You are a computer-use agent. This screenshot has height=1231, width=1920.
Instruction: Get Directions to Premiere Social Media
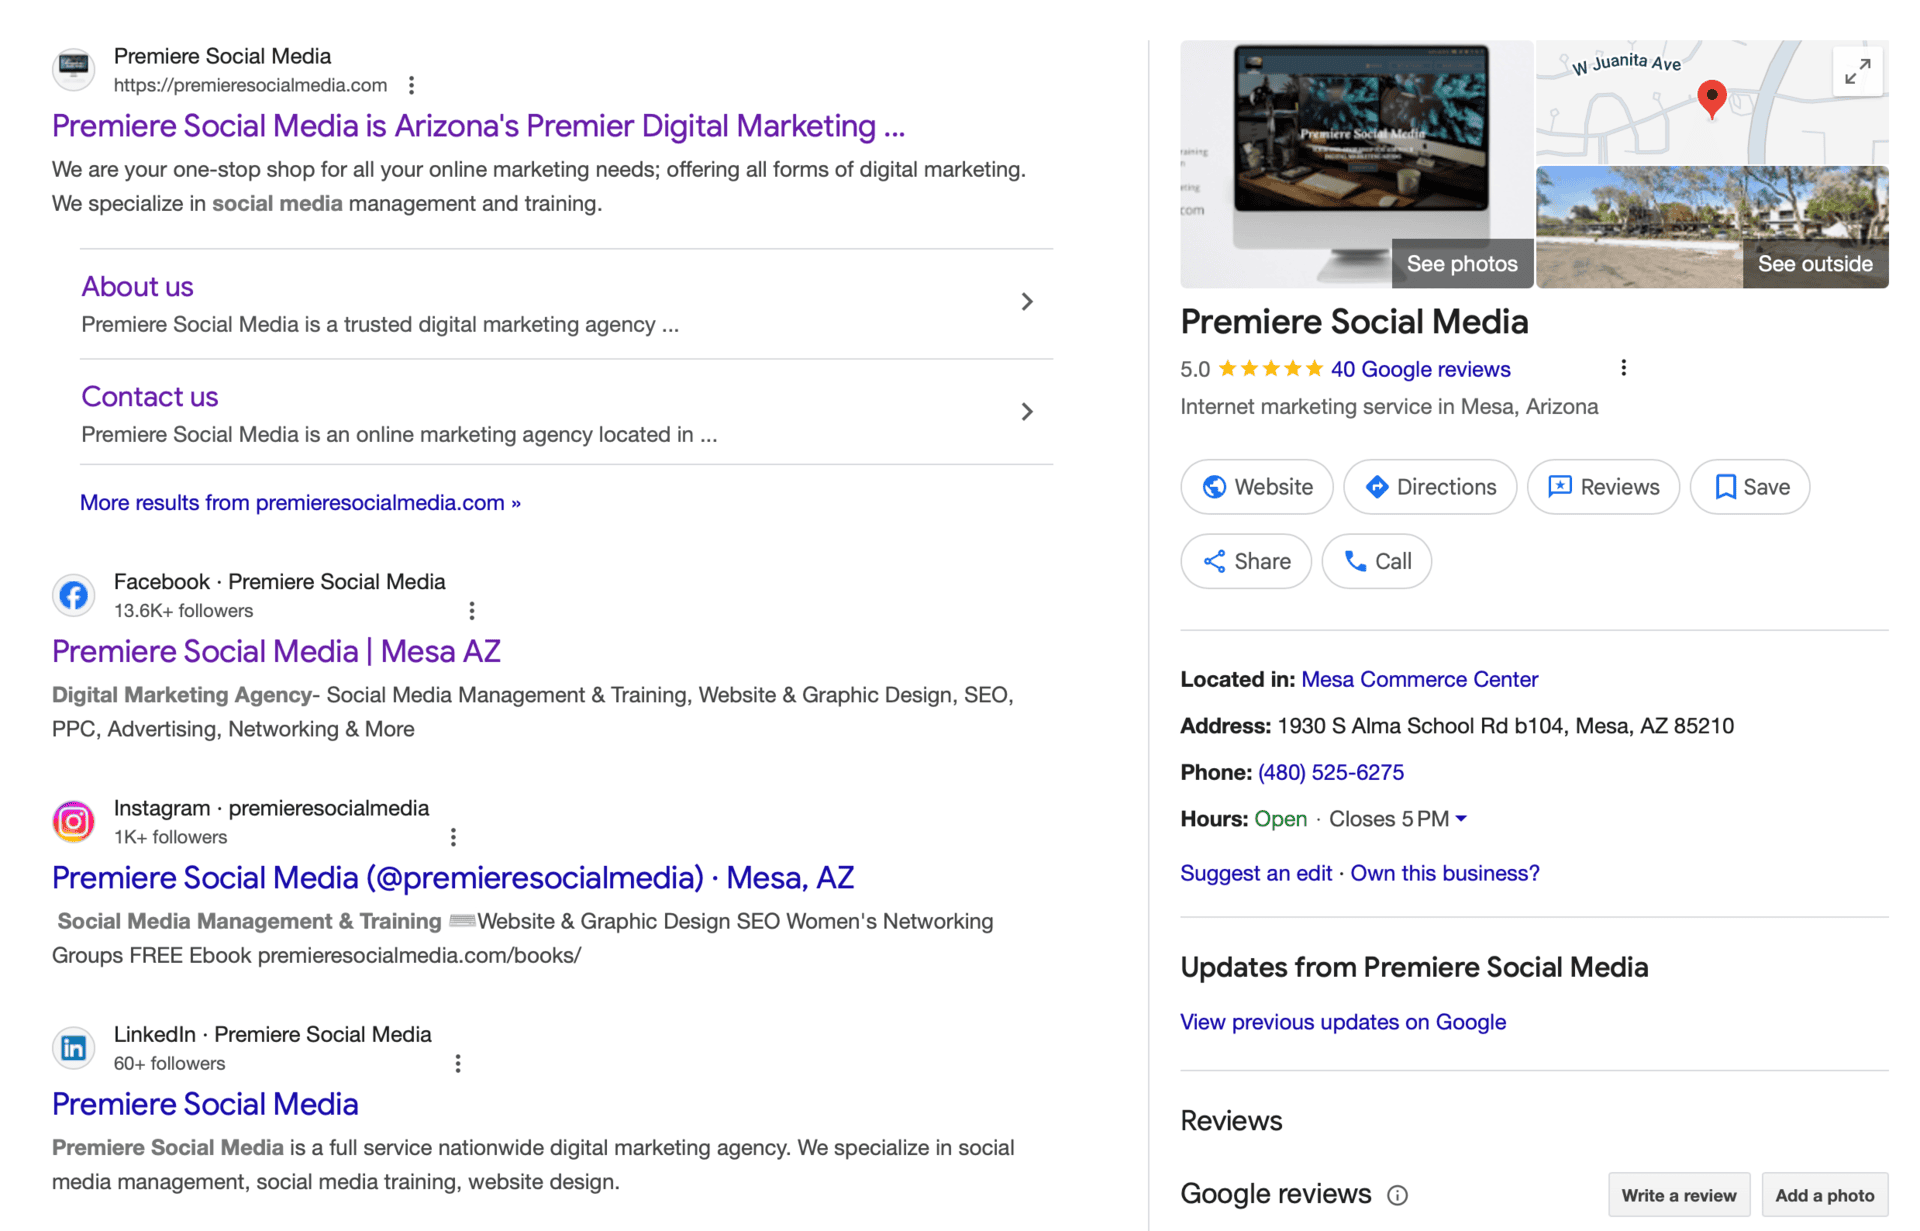pyautogui.click(x=1429, y=487)
